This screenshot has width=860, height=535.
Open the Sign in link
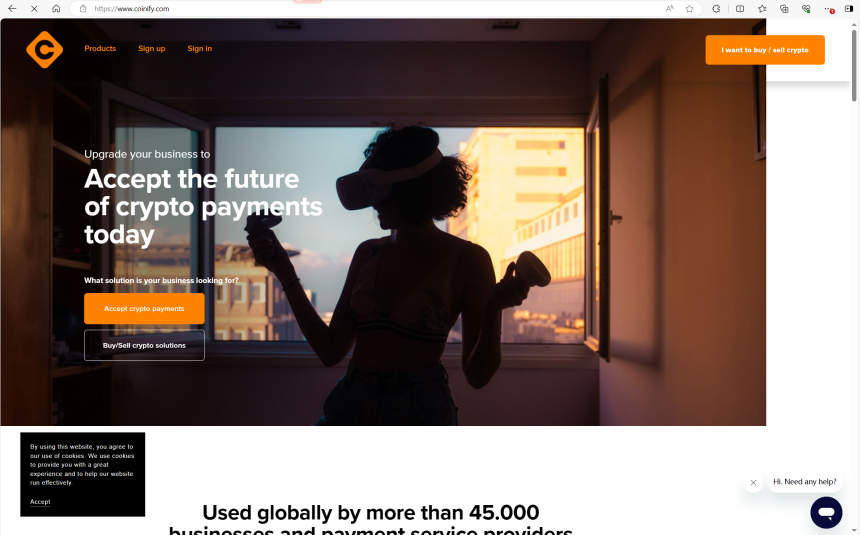[x=200, y=48]
